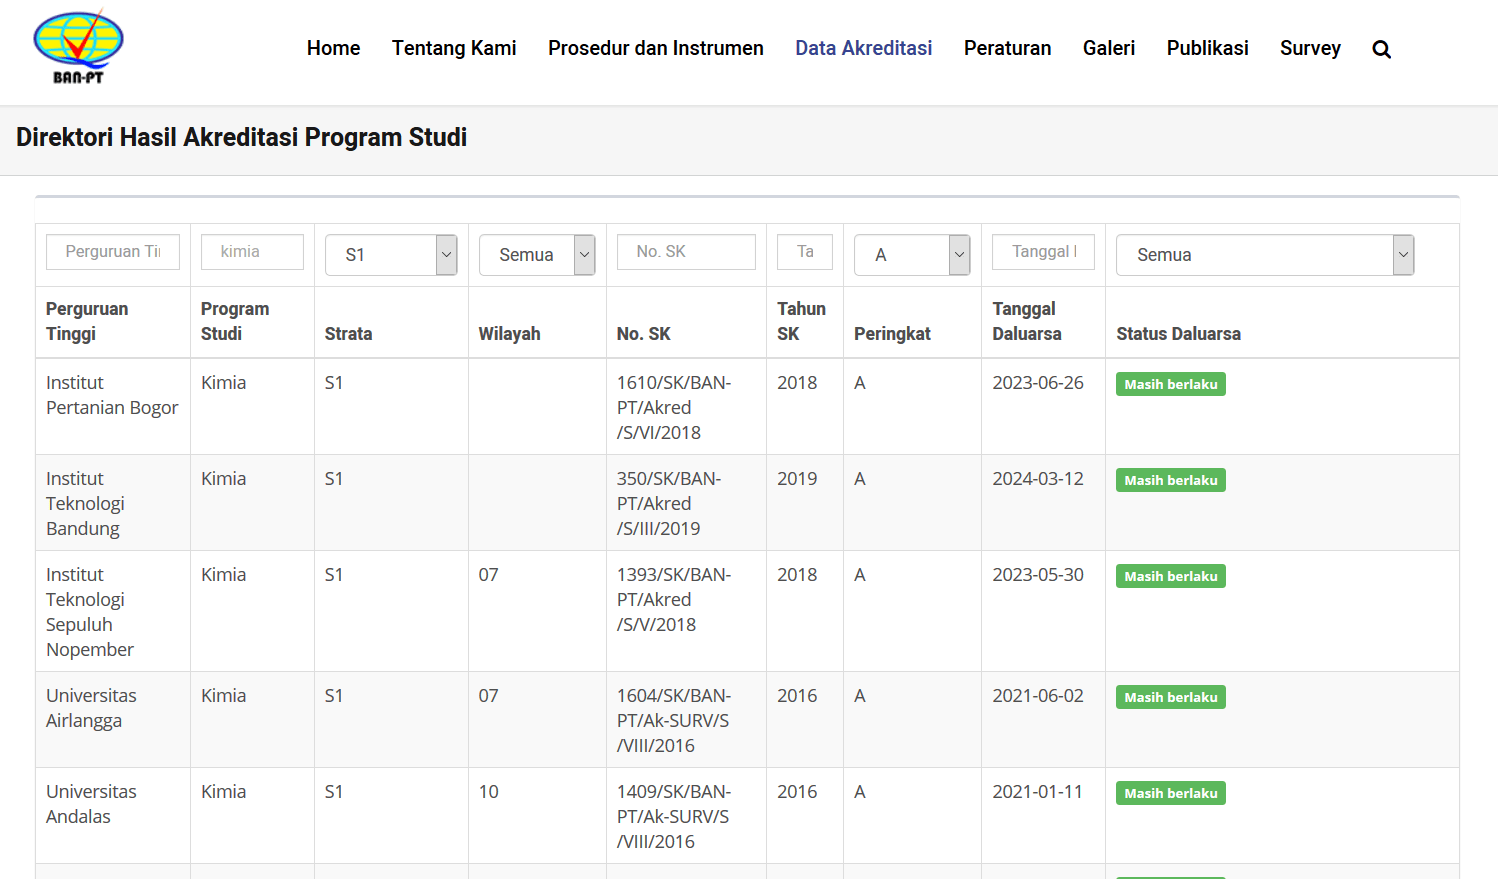Select Data Akreditasi menu

pyautogui.click(x=864, y=48)
